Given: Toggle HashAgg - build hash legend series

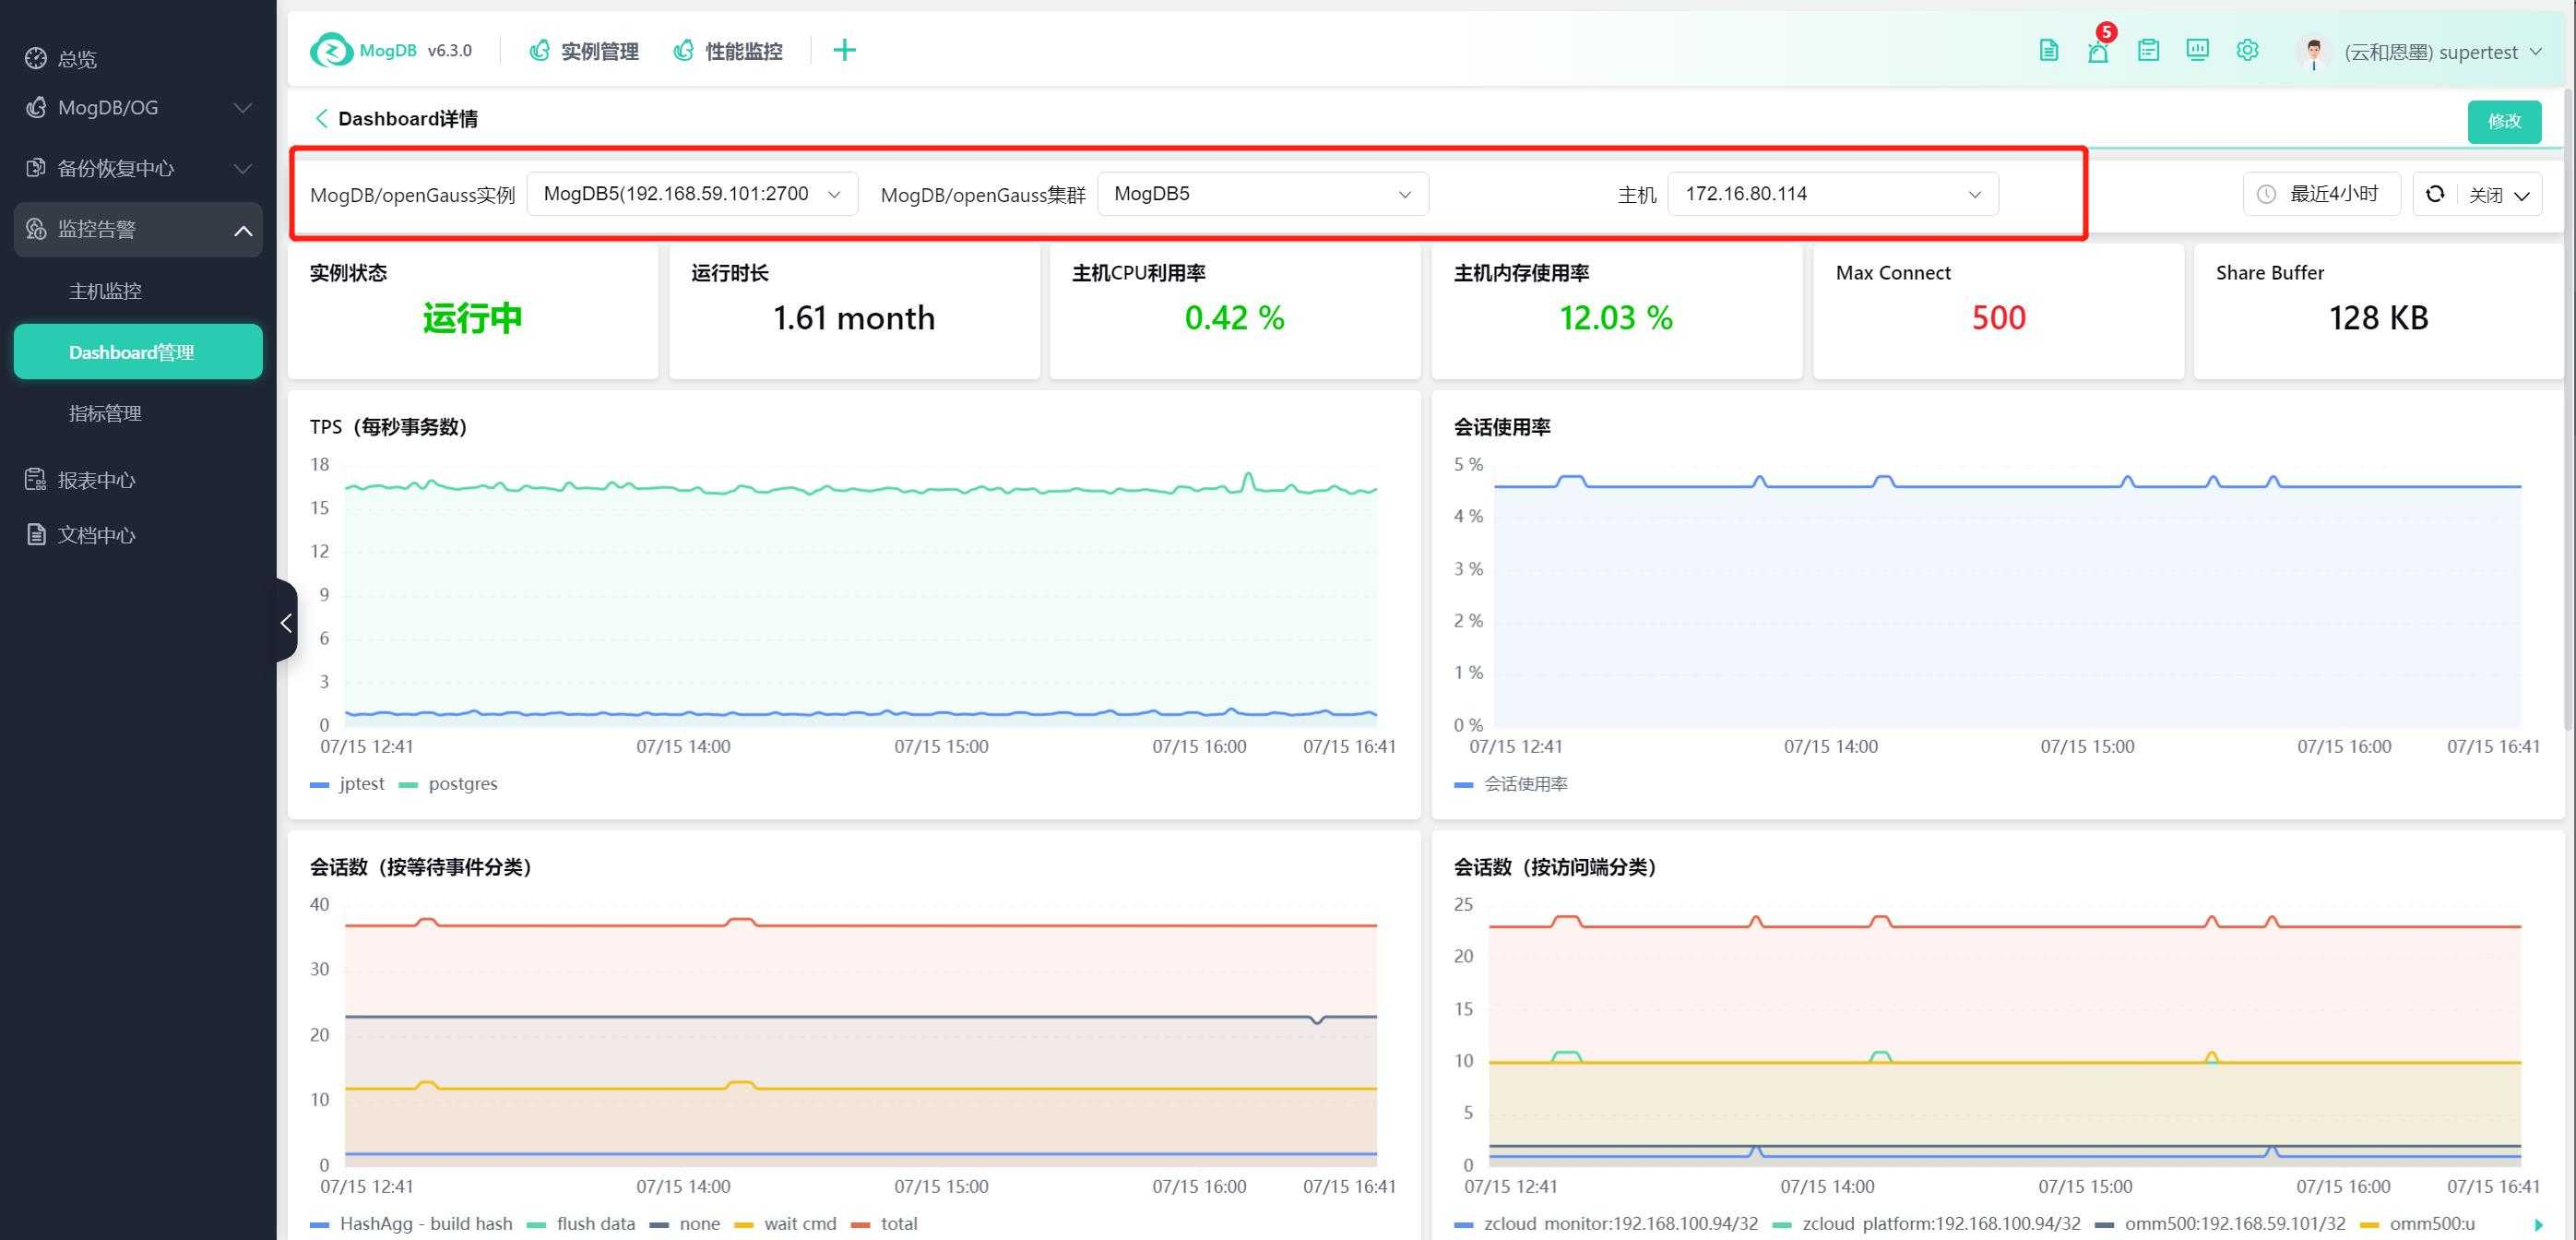Looking at the screenshot, I should point(411,1224).
